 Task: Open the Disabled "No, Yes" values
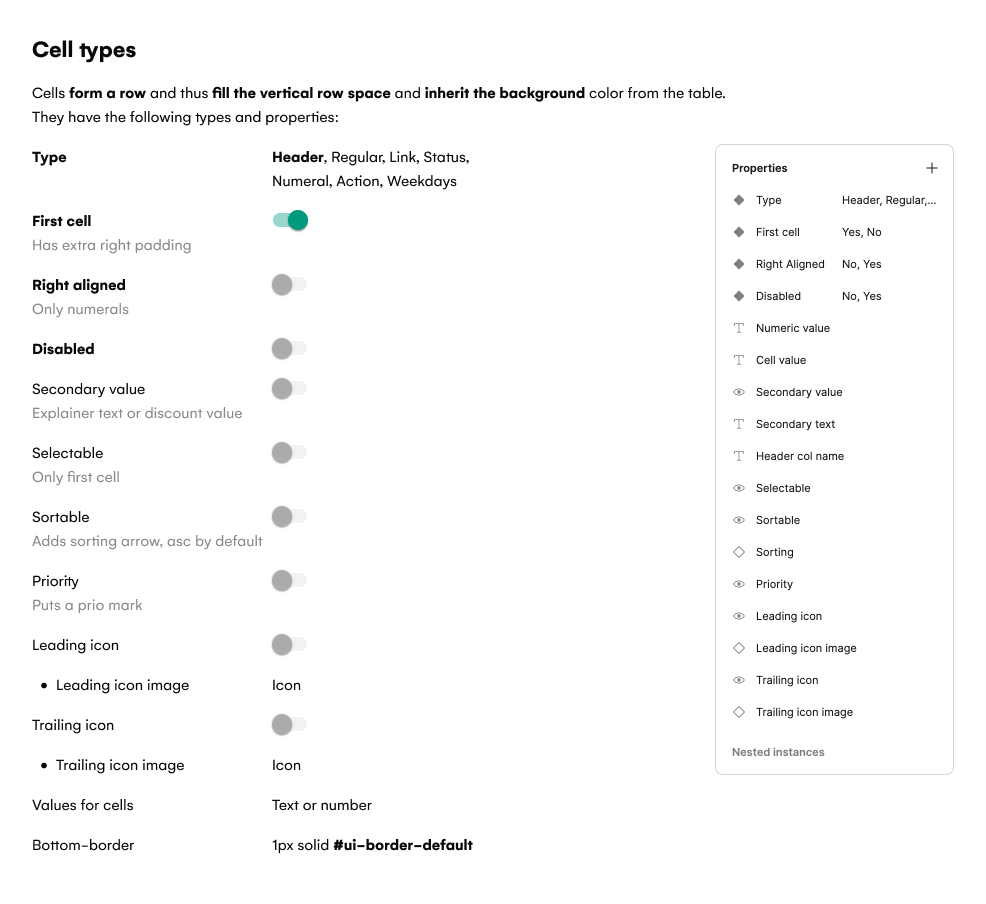[x=861, y=296]
